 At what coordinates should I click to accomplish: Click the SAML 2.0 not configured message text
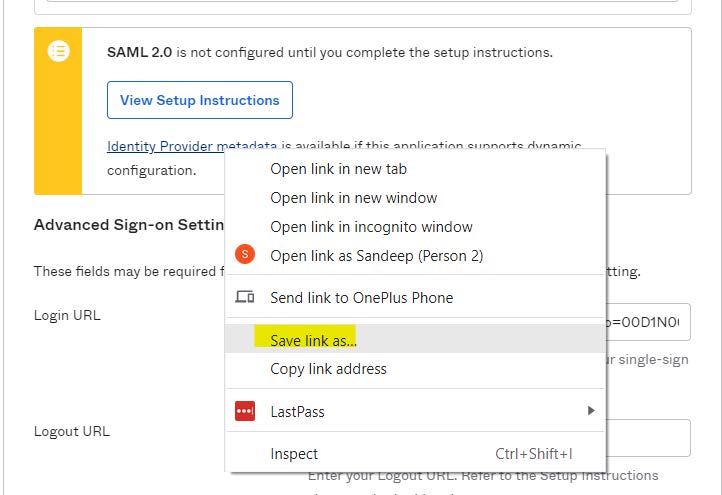(330, 52)
